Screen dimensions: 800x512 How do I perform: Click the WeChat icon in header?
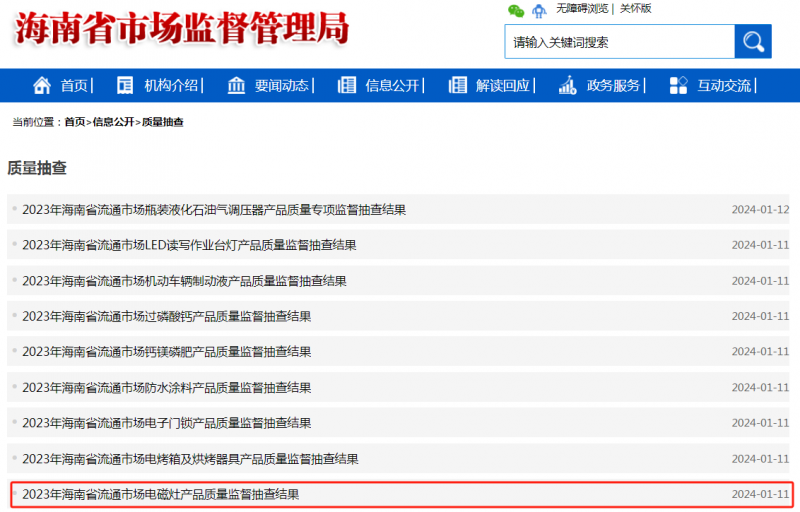click(516, 10)
